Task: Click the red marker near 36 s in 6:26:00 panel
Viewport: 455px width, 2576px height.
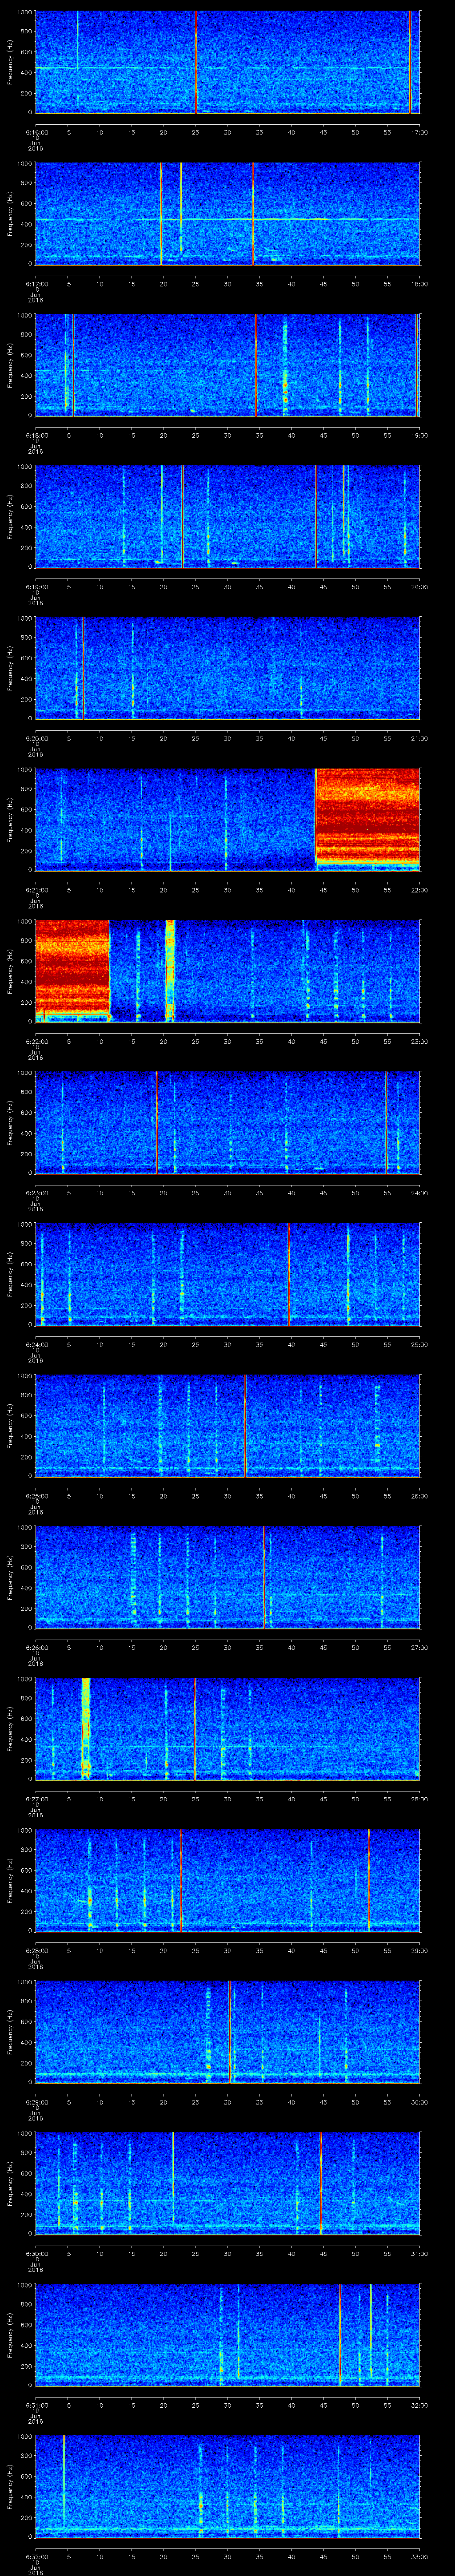Action: pyautogui.click(x=264, y=1578)
